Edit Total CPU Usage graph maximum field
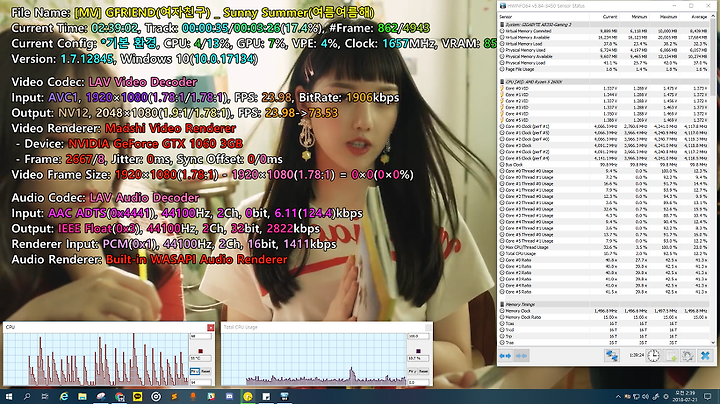The height and width of the screenshot is (404, 720). pyautogui.click(x=418, y=337)
